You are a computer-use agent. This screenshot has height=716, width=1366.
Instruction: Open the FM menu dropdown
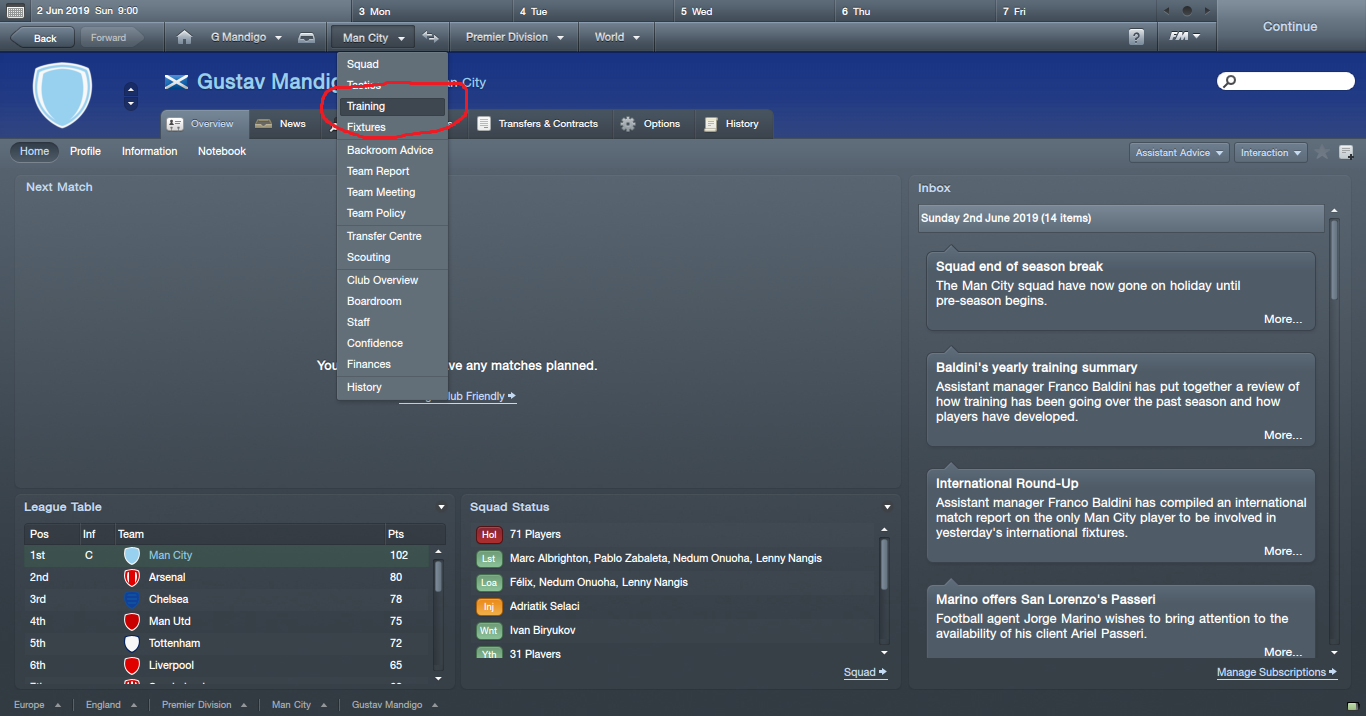1185,37
